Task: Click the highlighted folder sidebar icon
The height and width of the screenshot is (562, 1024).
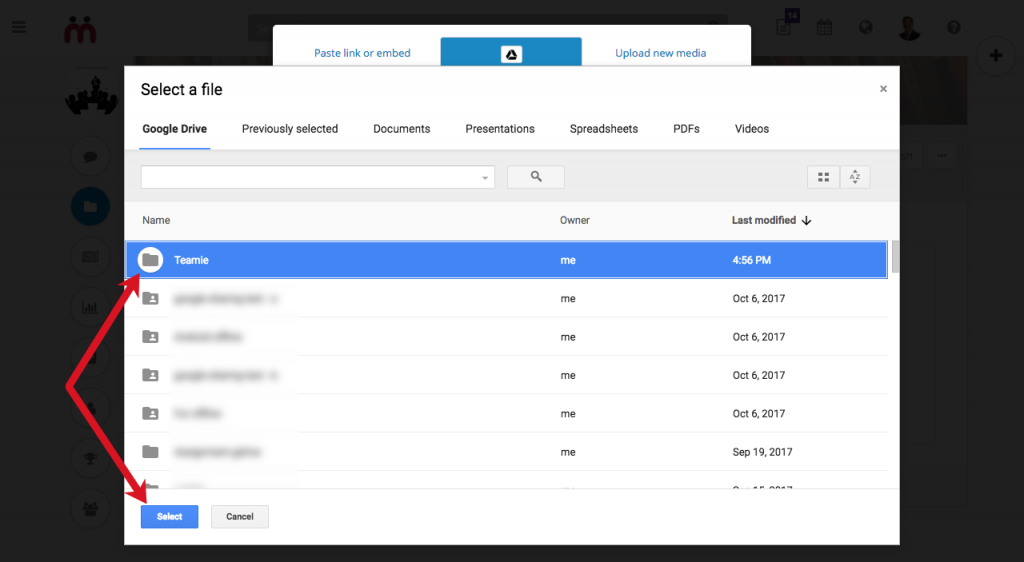Action: pyautogui.click(x=91, y=206)
